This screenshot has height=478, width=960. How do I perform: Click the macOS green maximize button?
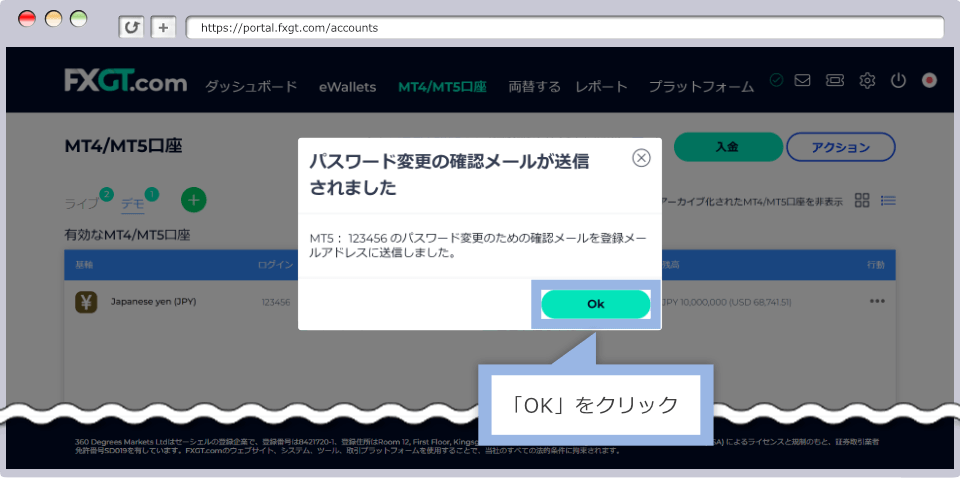coord(79,19)
